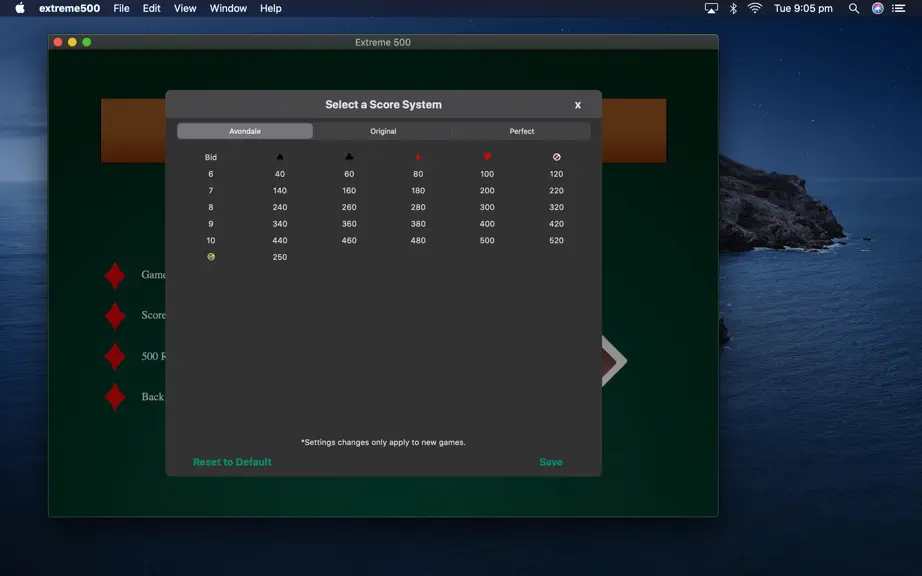
Task: Click the 40 value for 6 spades
Action: click(280, 174)
